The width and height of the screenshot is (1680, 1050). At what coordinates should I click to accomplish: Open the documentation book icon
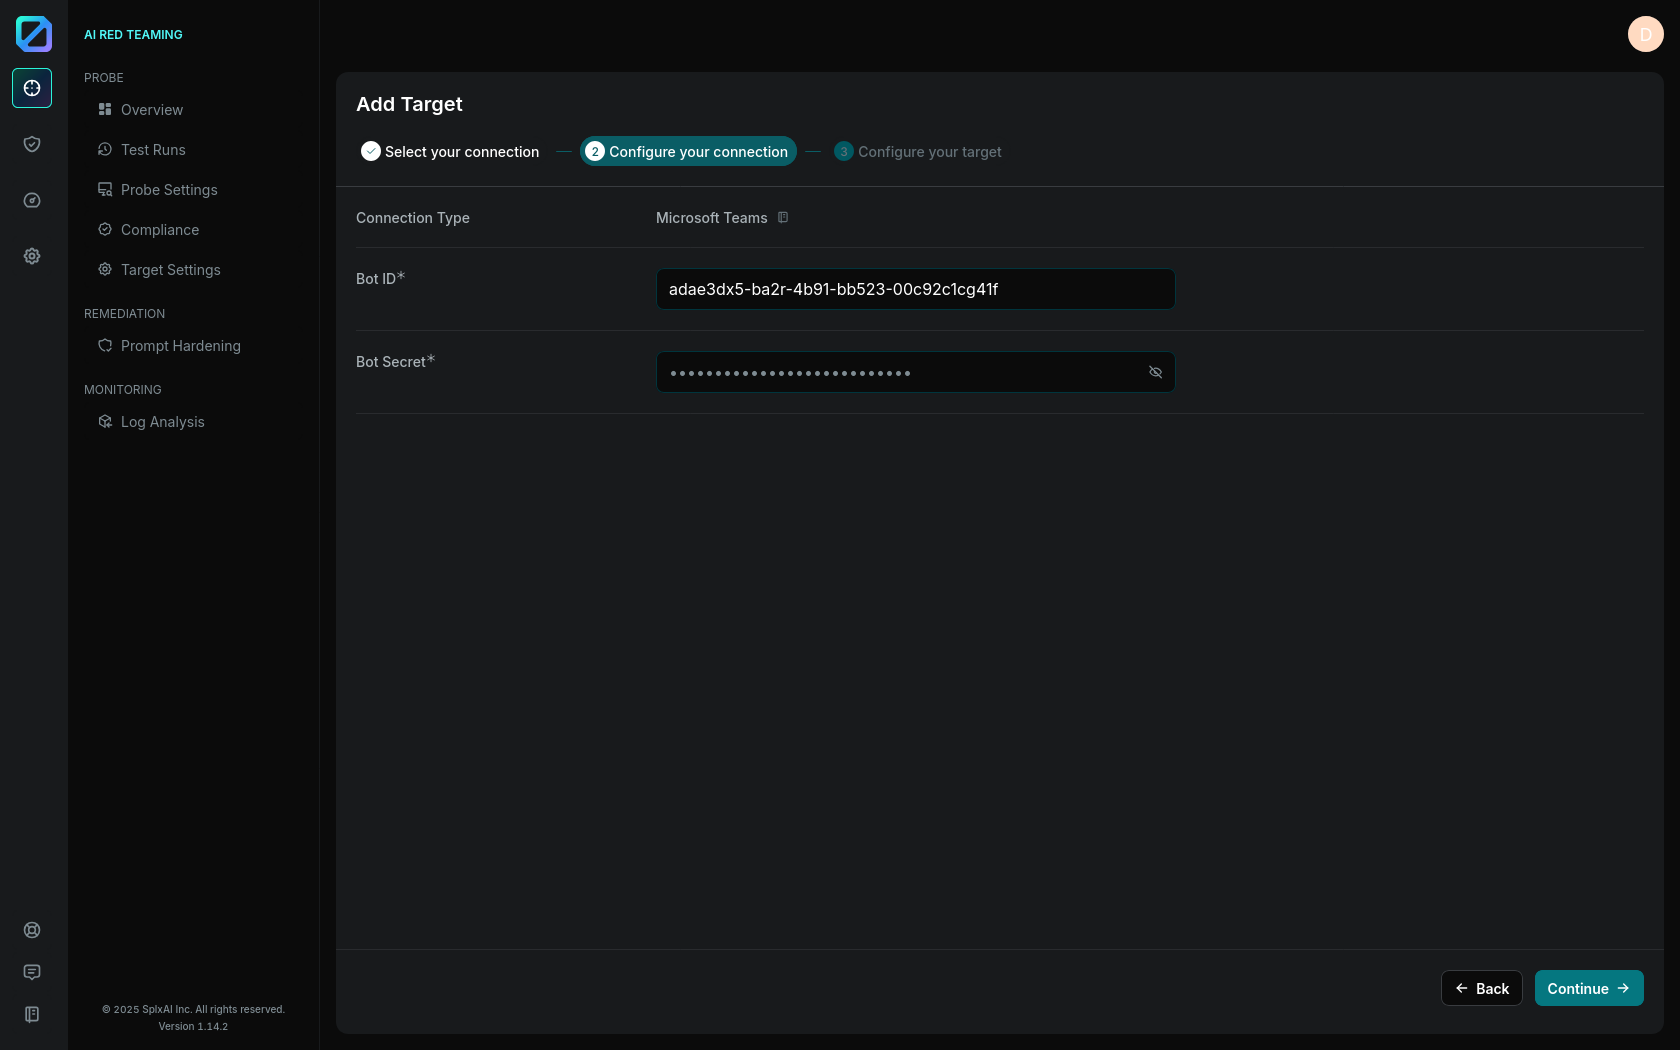[x=32, y=1014]
